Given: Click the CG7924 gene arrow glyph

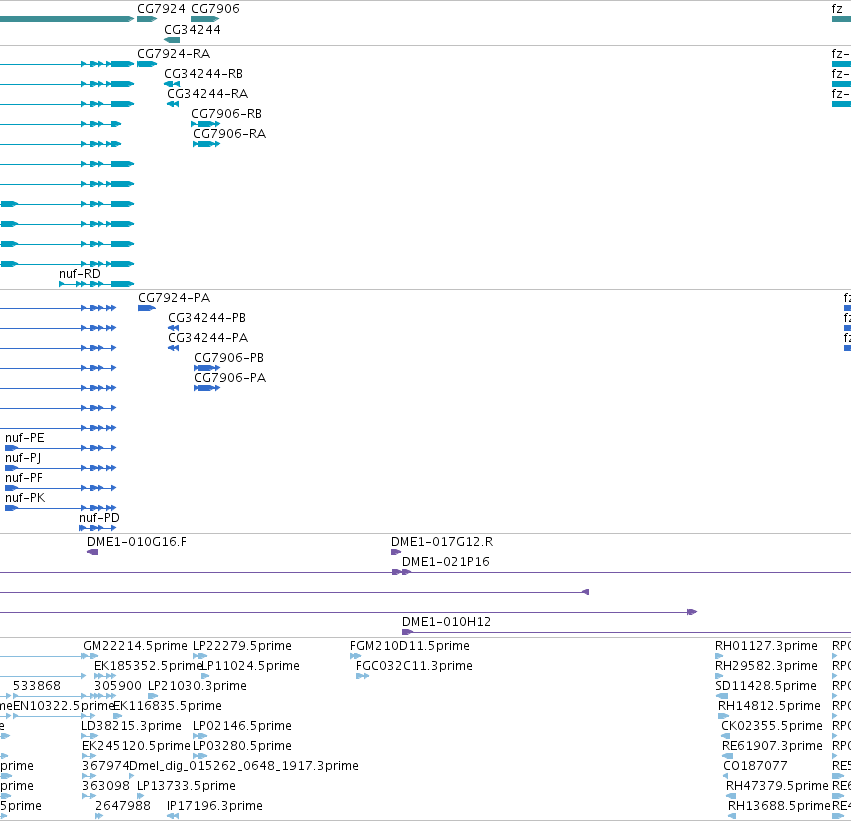Looking at the screenshot, I should [x=147, y=20].
